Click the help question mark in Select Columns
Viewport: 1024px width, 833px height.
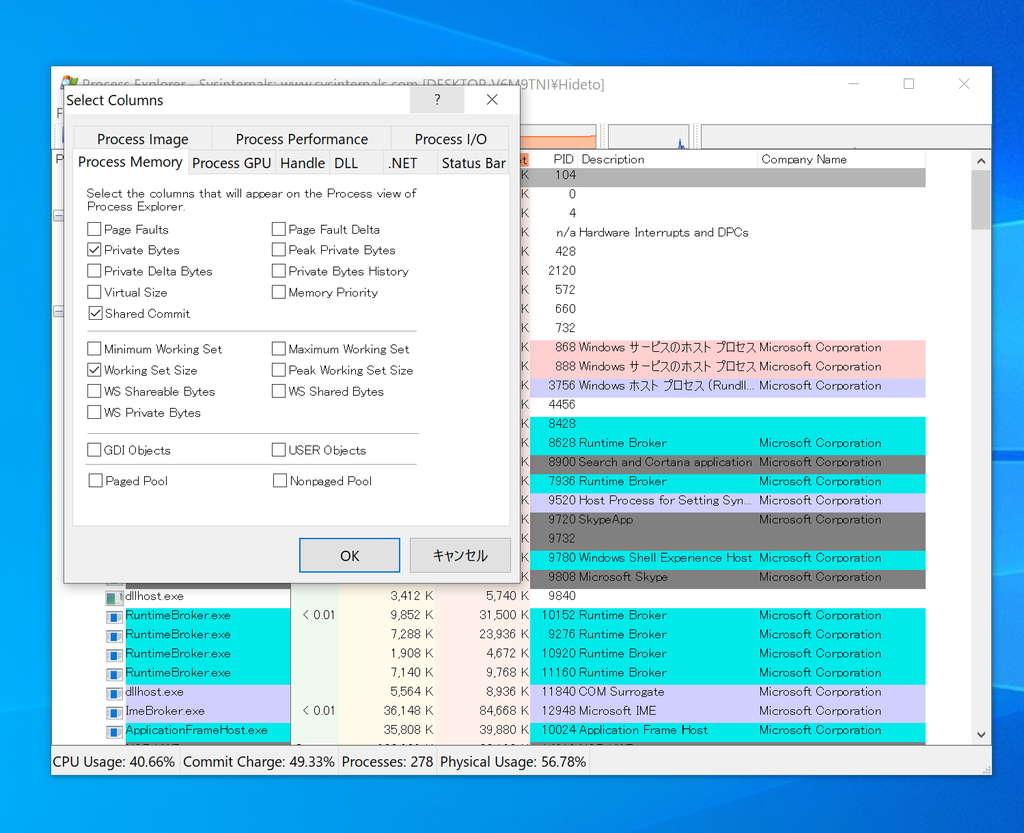click(x=437, y=100)
